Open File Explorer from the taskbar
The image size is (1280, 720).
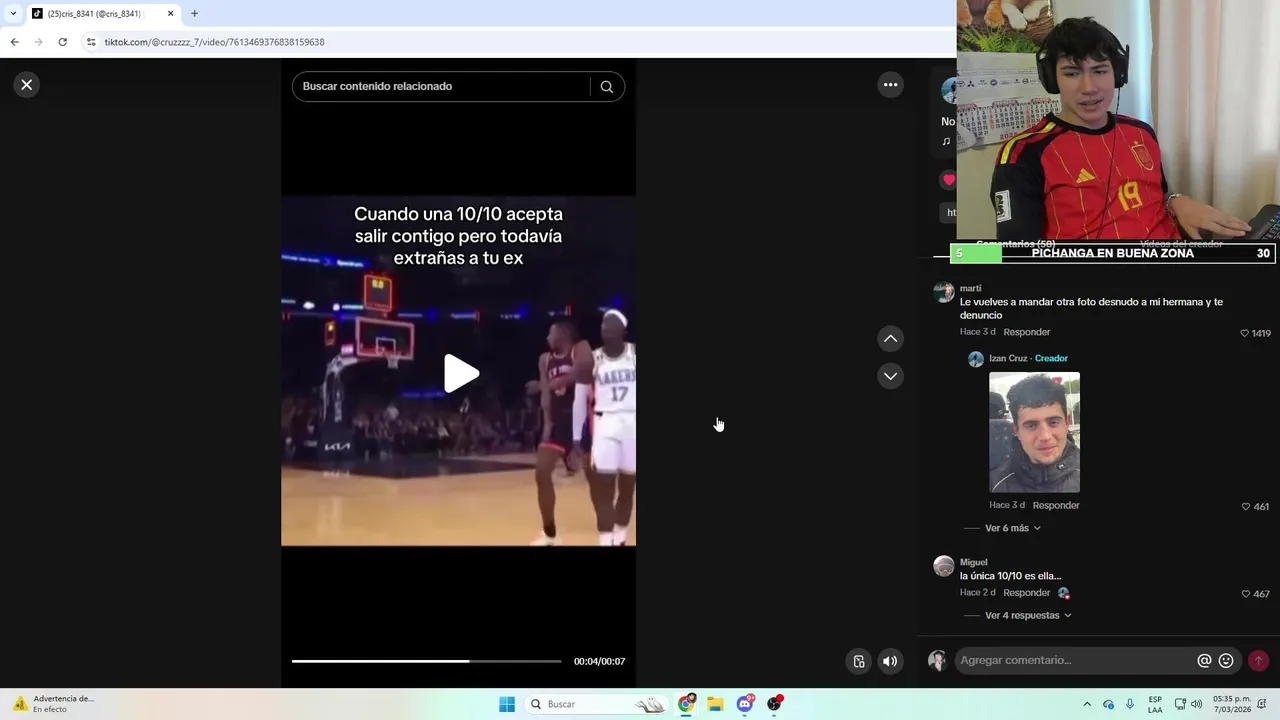(715, 704)
